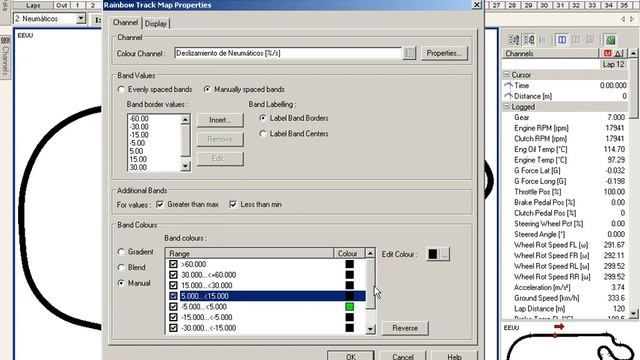The height and width of the screenshot is (360, 640).
Task: Toggle checkbox for -15.000...<-5.000 band
Action: (x=173, y=317)
